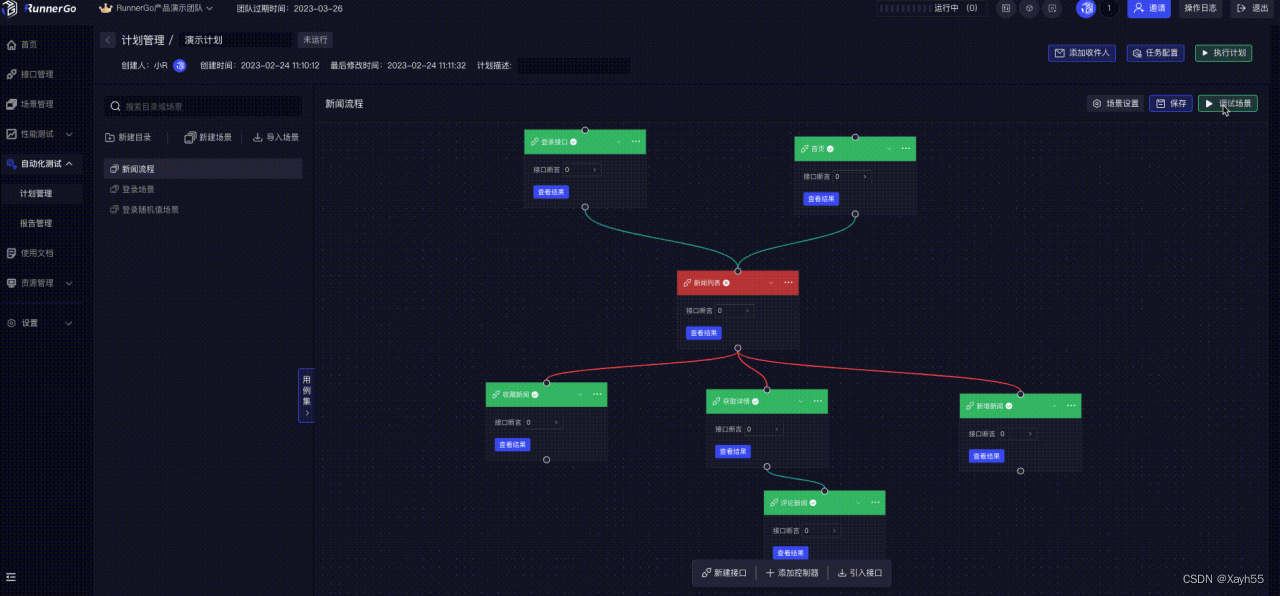Click the 用例集 tab on canvas edge
Image resolution: width=1280 pixels, height=596 pixels.
pyautogui.click(x=305, y=393)
